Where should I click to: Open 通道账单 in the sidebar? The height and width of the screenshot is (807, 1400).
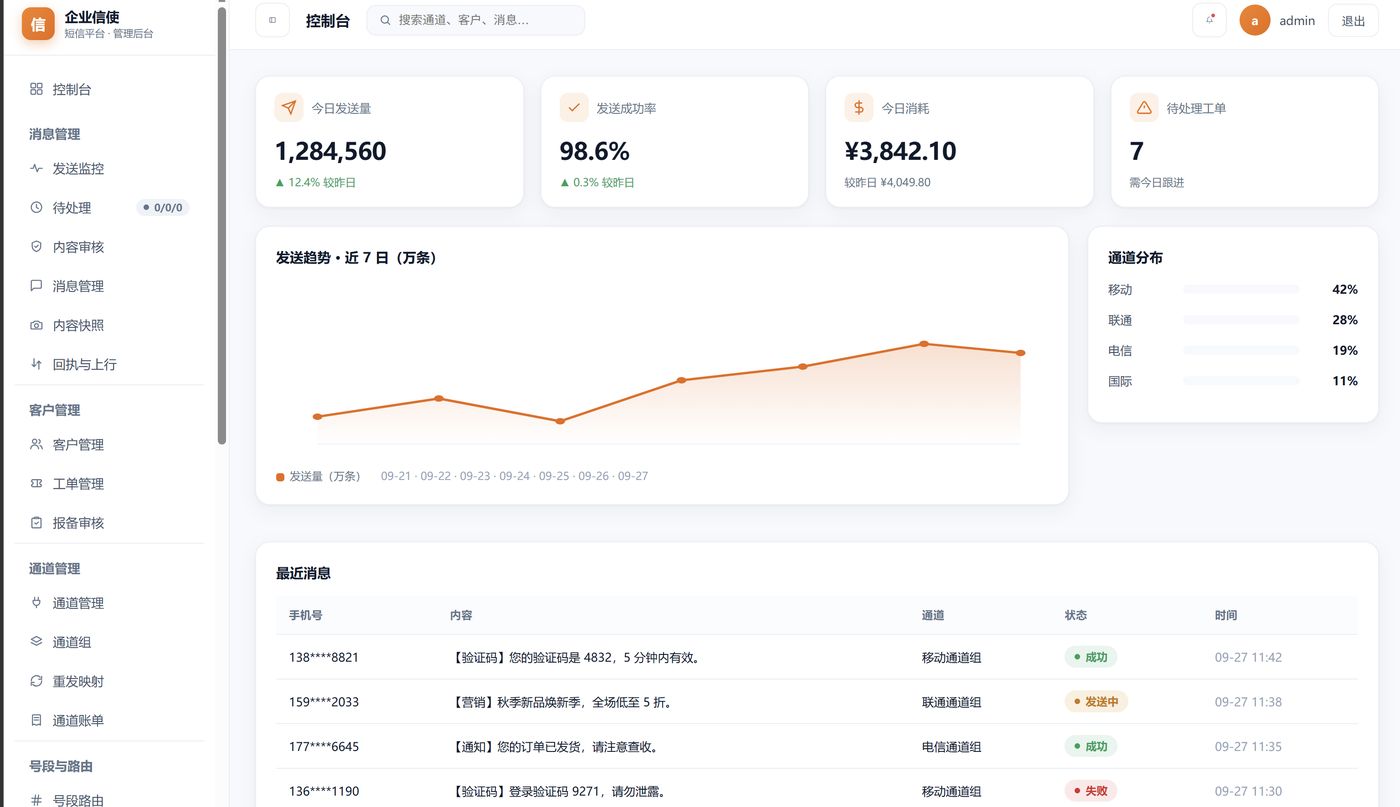pyautogui.click(x=108, y=720)
